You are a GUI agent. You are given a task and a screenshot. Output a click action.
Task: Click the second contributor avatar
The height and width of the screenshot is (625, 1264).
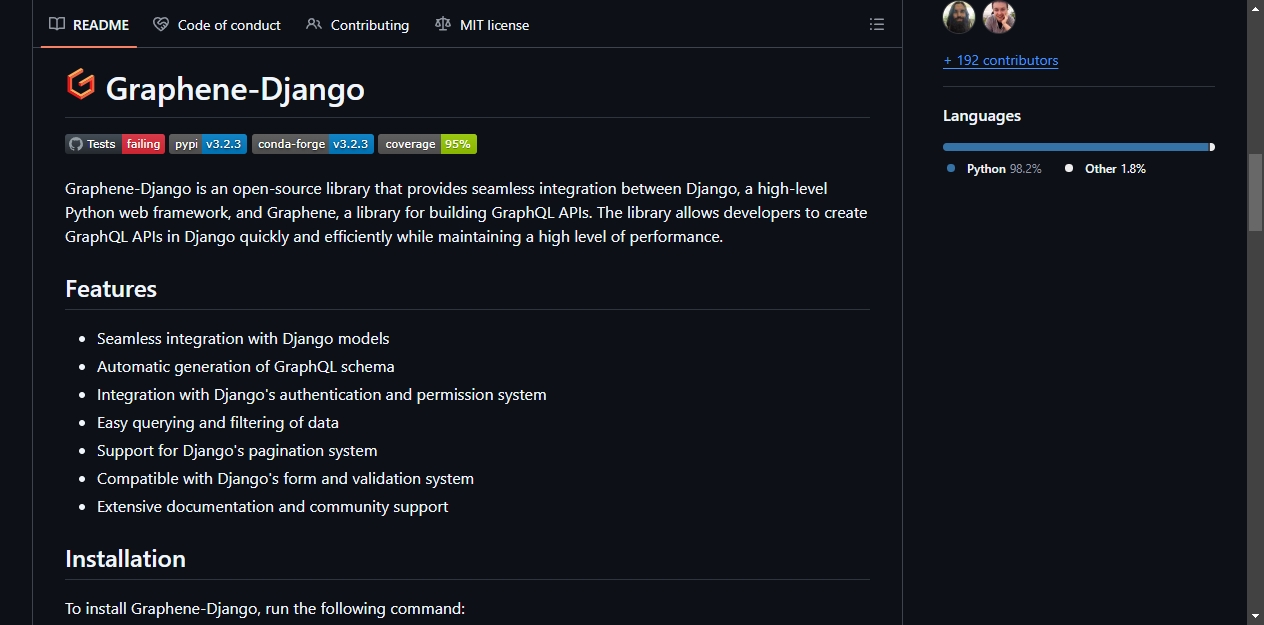(999, 16)
